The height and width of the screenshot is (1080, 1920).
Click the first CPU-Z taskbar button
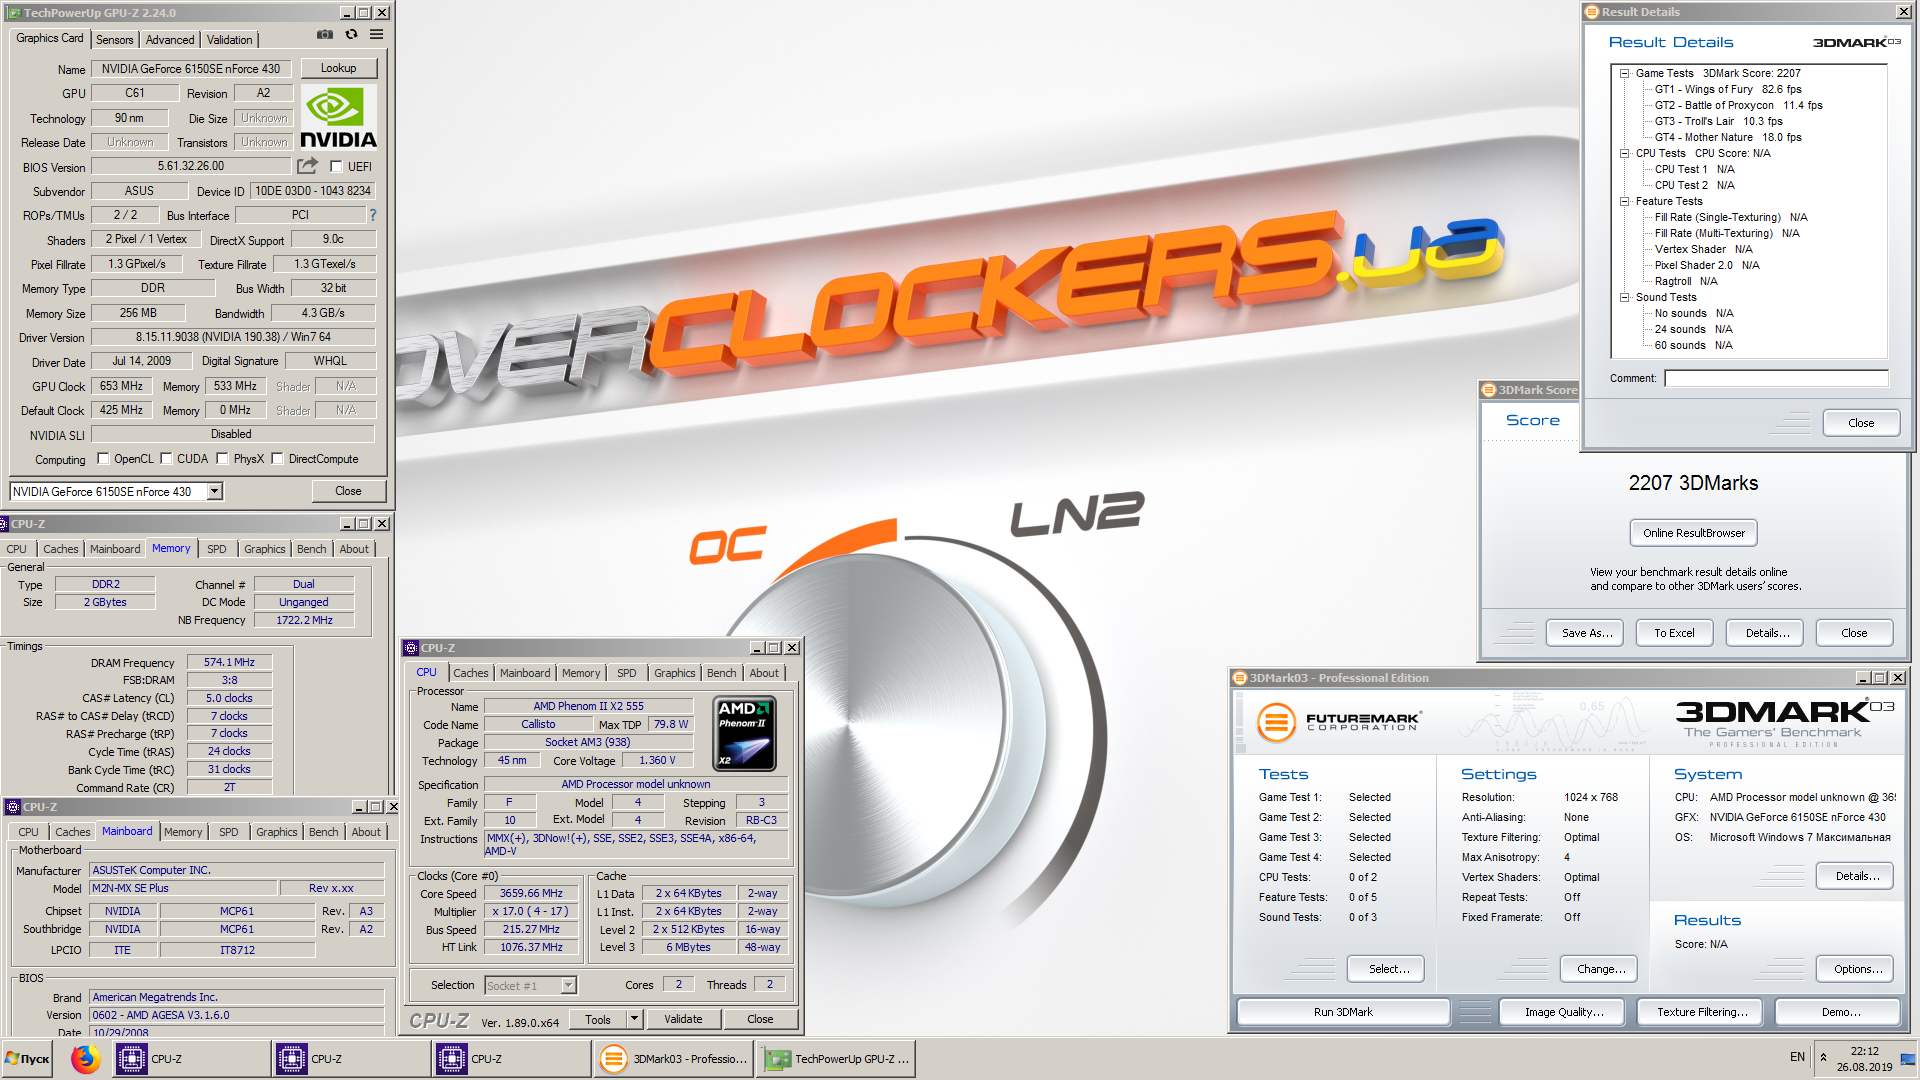point(190,1058)
